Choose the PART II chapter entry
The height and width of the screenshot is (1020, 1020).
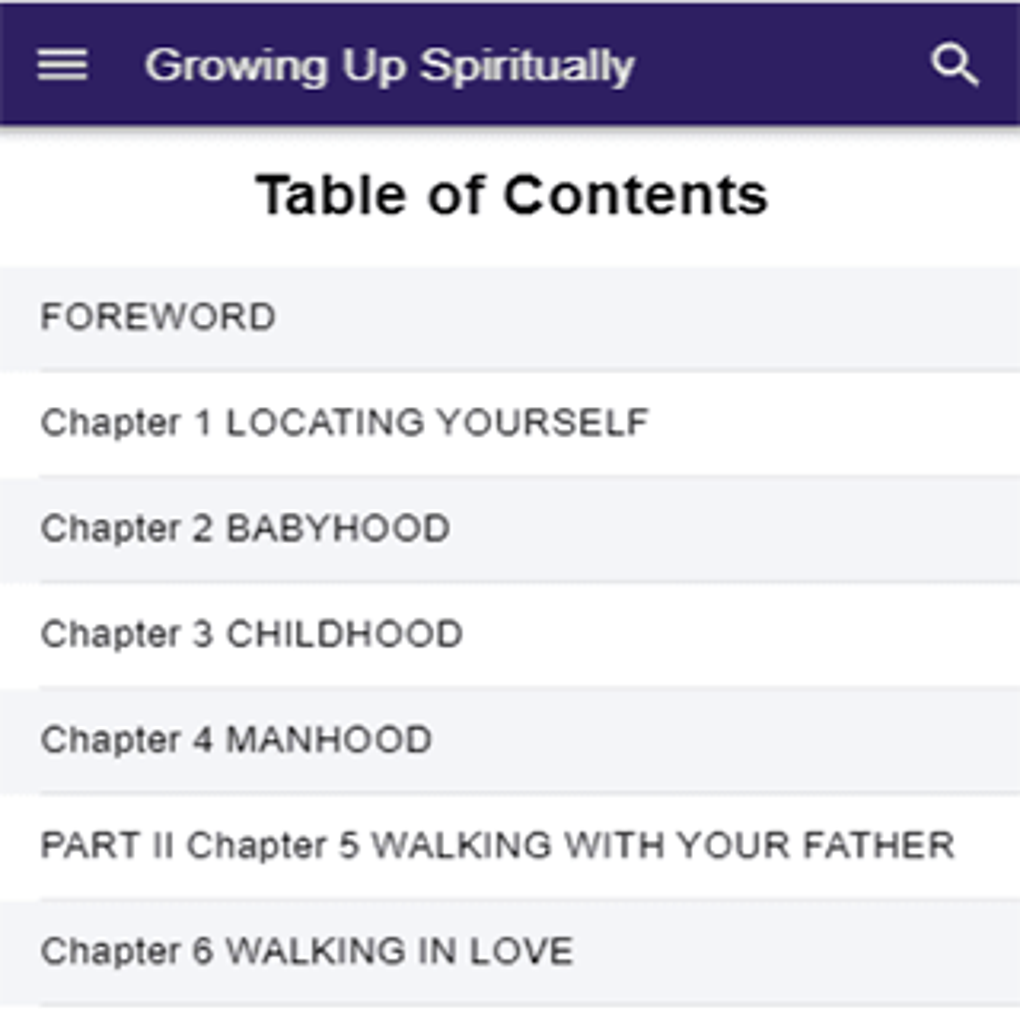[510, 846]
